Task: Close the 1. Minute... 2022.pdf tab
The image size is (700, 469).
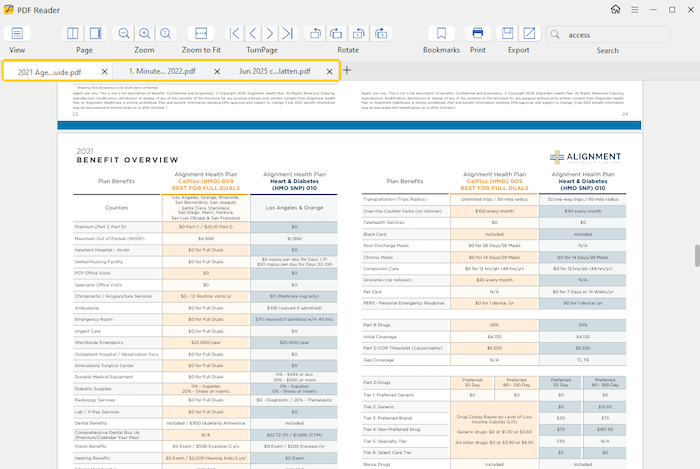Action: tap(217, 71)
